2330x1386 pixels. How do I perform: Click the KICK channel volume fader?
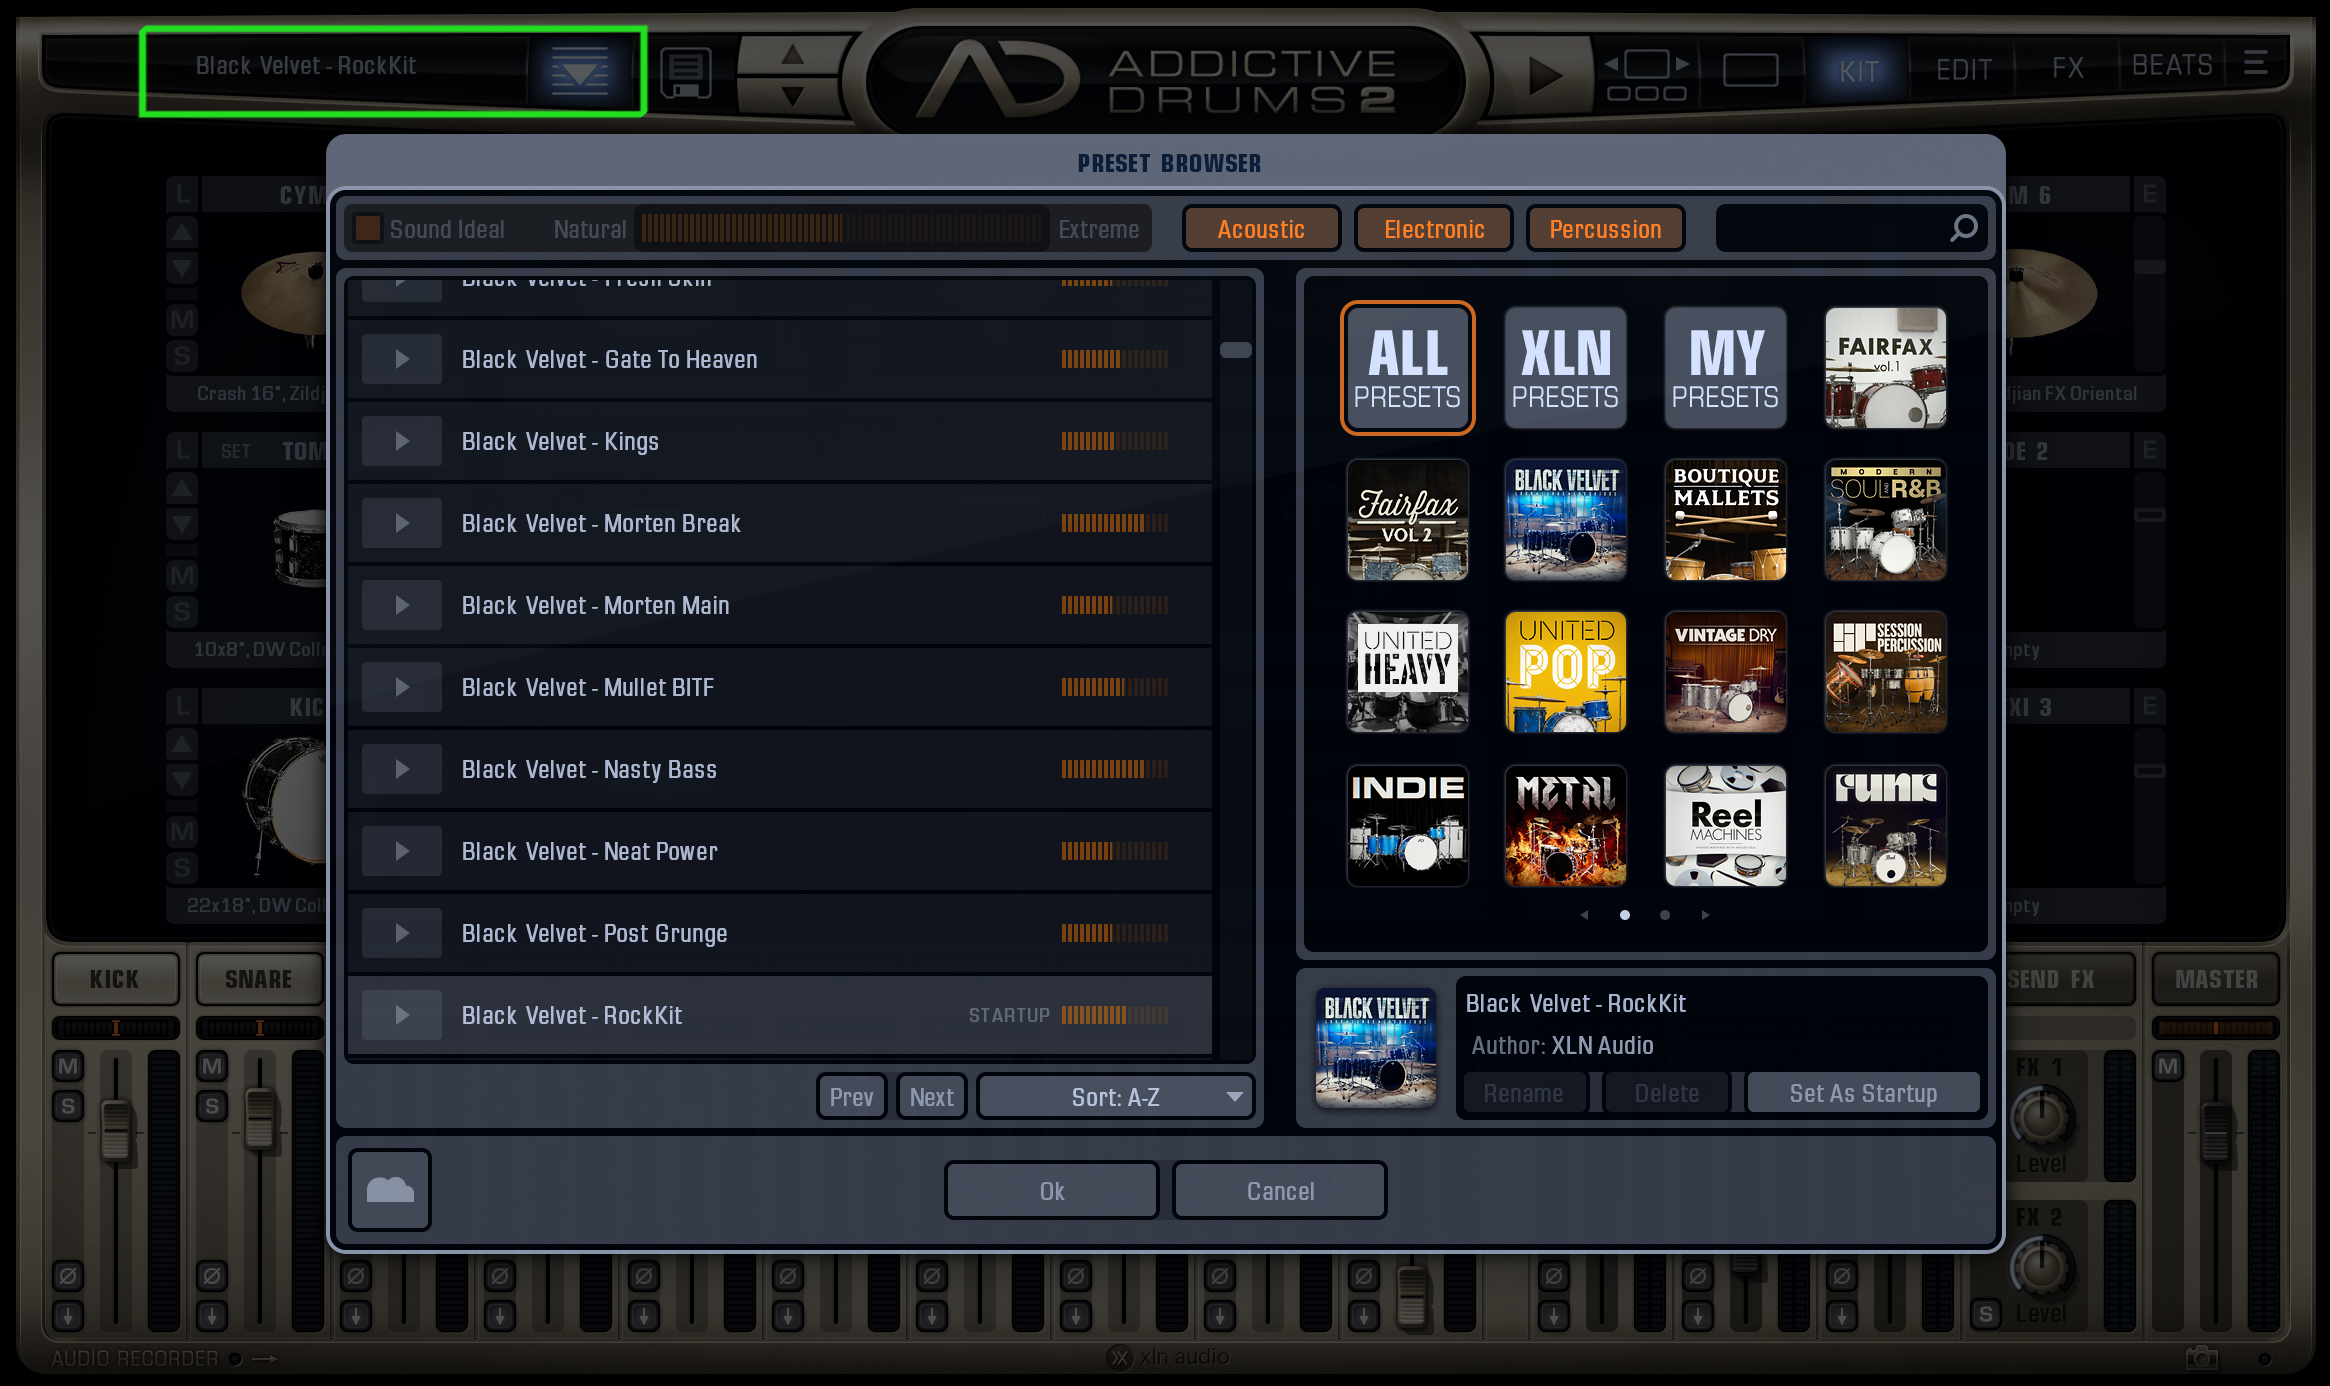tap(116, 1130)
